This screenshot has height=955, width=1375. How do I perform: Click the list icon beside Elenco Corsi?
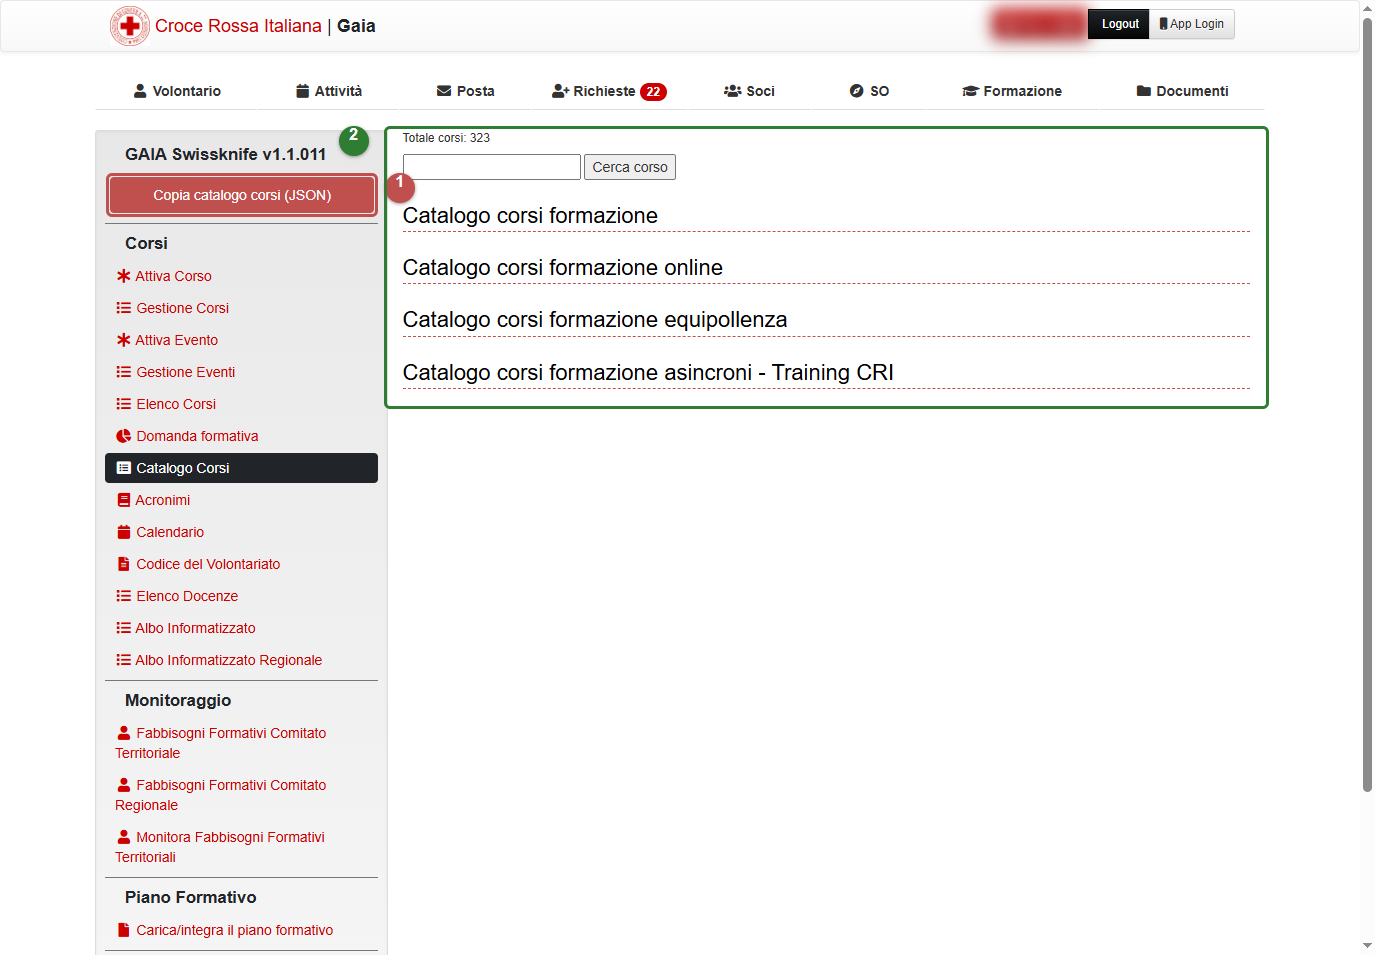[124, 404]
